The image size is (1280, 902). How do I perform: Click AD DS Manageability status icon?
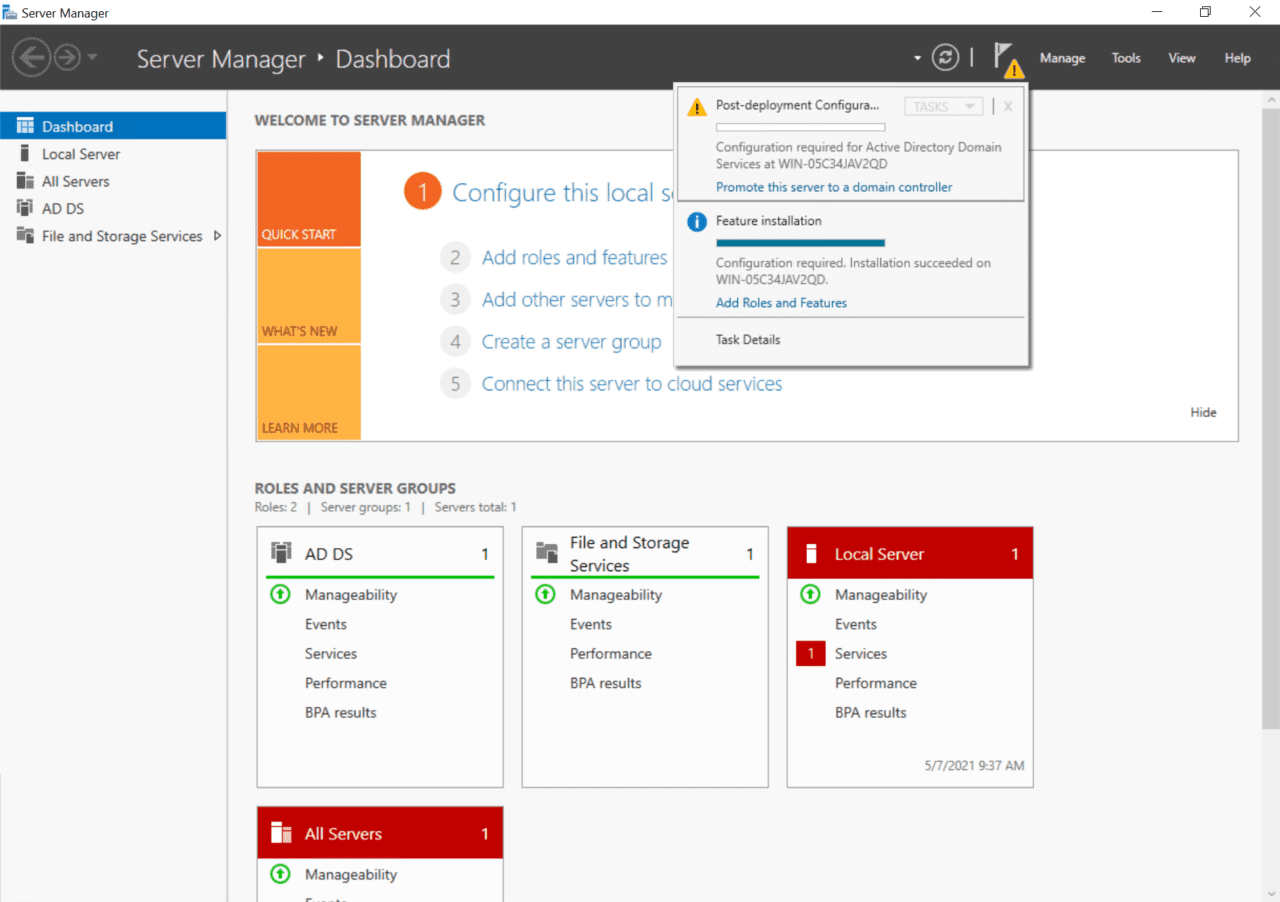tap(280, 594)
